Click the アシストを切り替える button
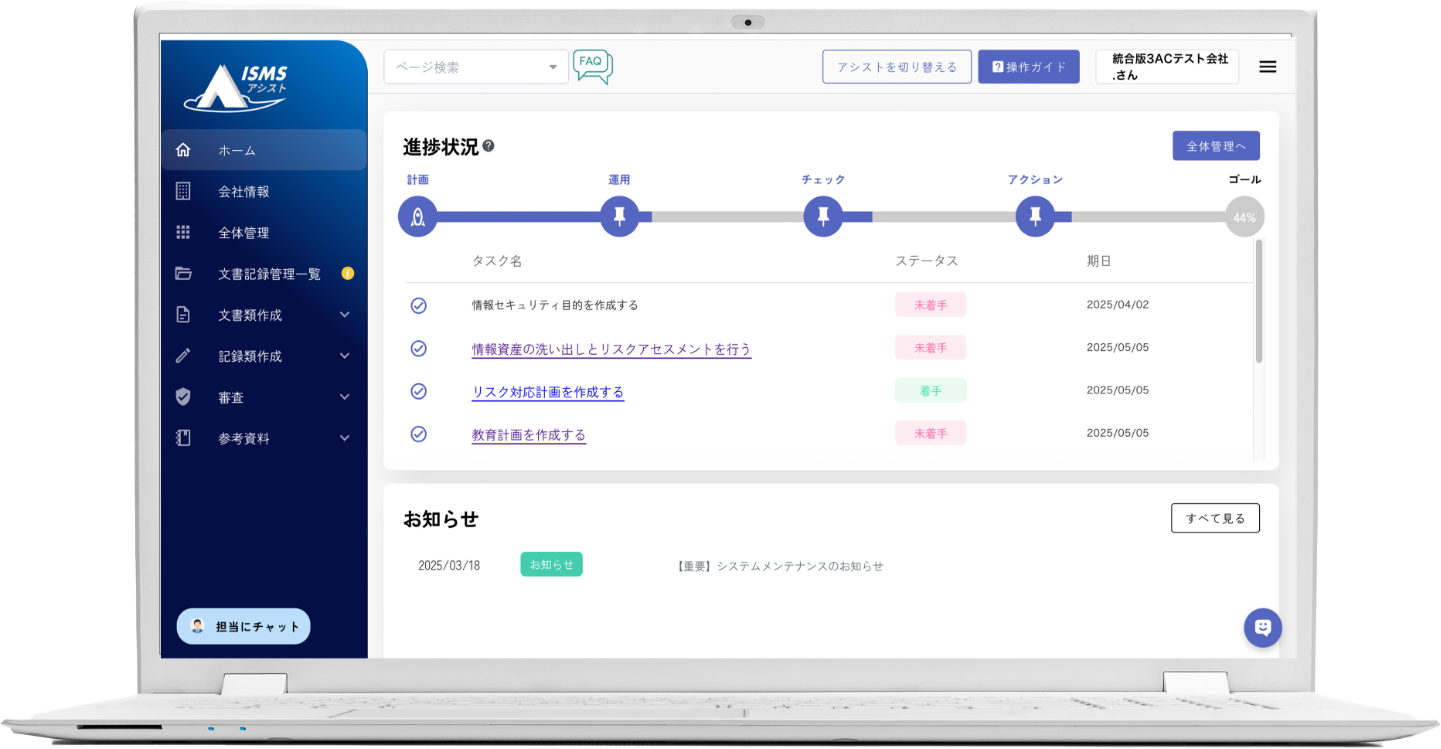Screen dimensions: 1441x749 897,67
